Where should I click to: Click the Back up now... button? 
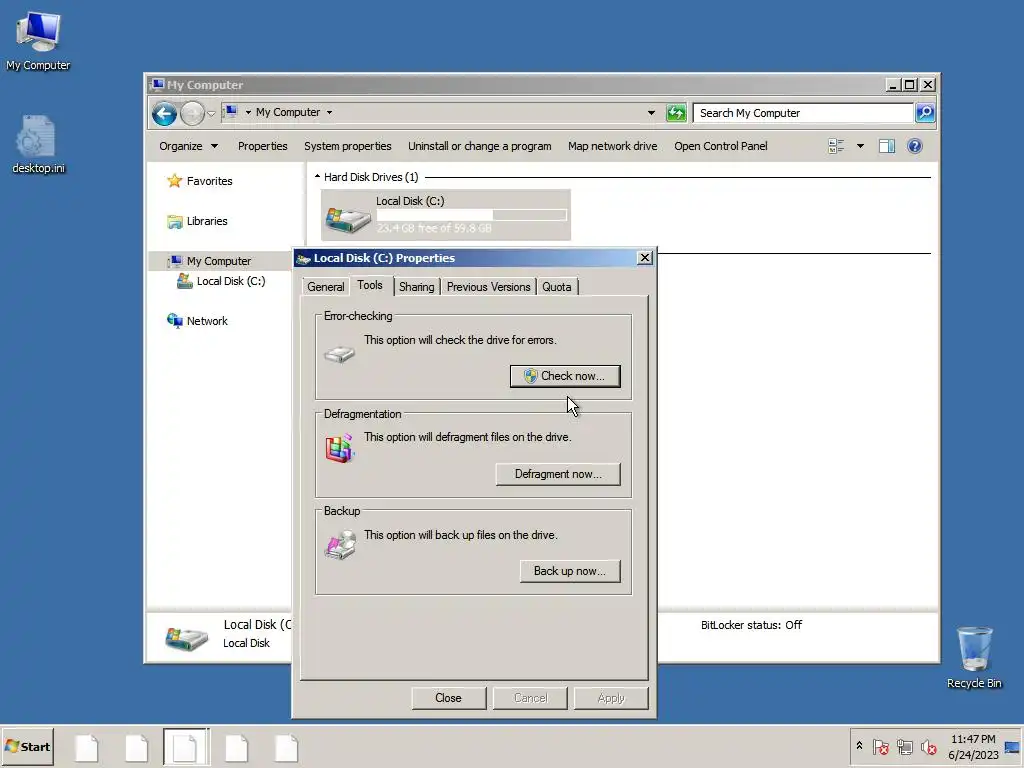click(570, 571)
